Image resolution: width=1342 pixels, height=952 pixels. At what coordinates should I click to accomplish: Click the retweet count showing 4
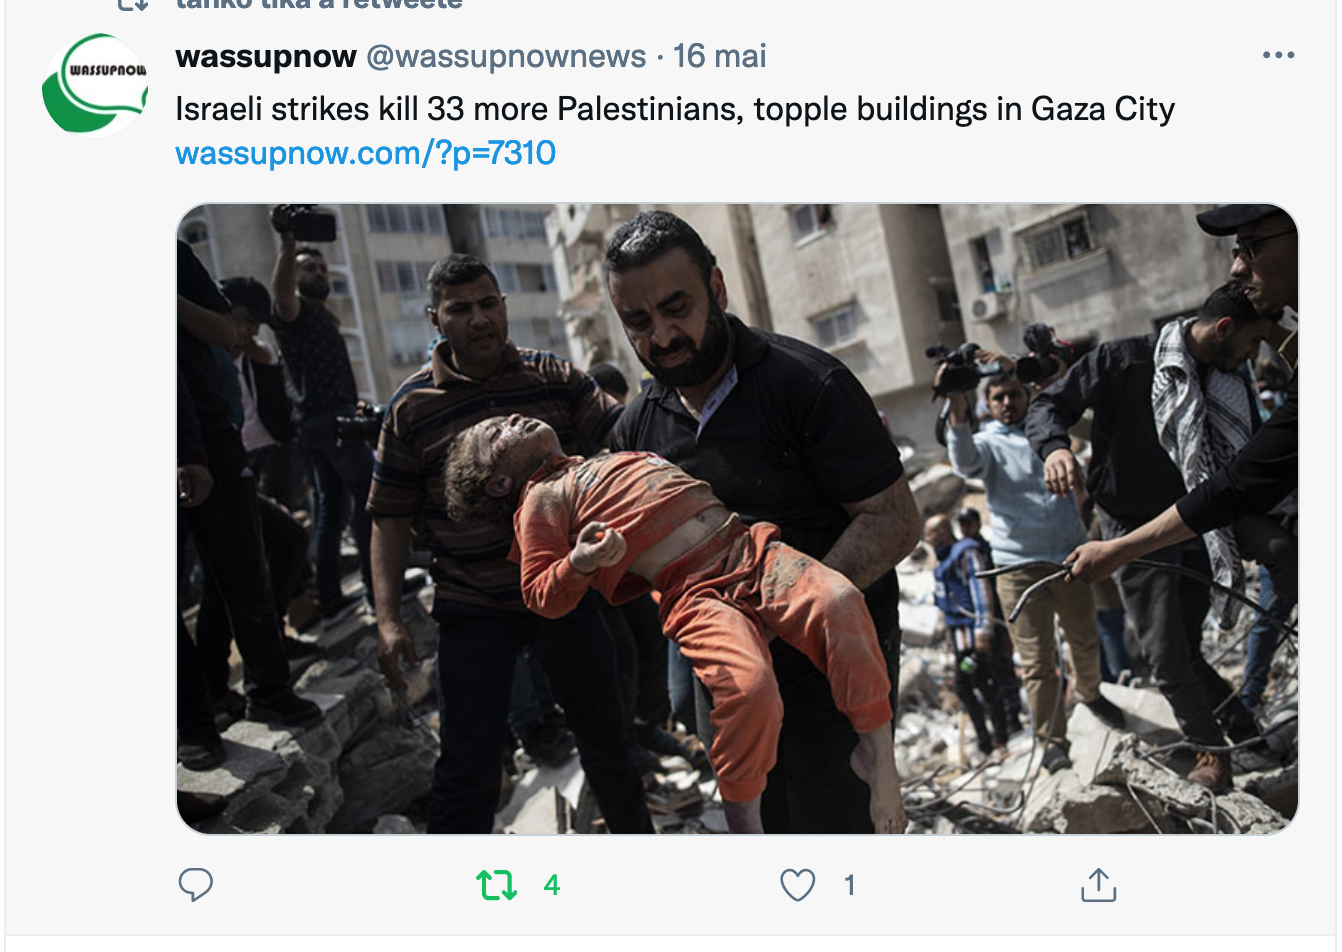551,885
